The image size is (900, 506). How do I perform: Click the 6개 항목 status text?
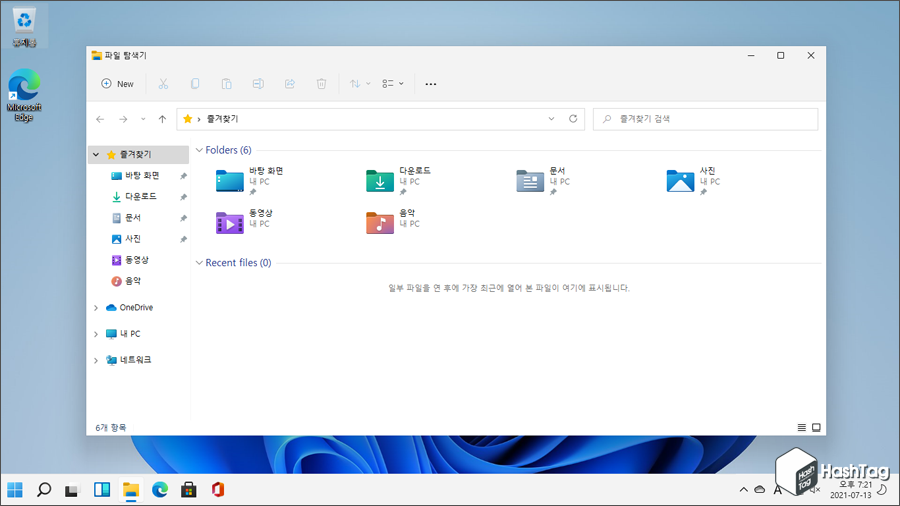[x=110, y=427]
